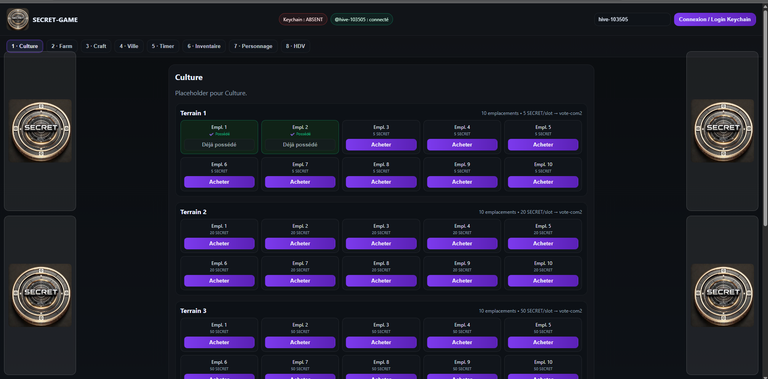Click 'Placeholder pour Culture.' text
Screen dimensions: 768x379
click(211, 93)
